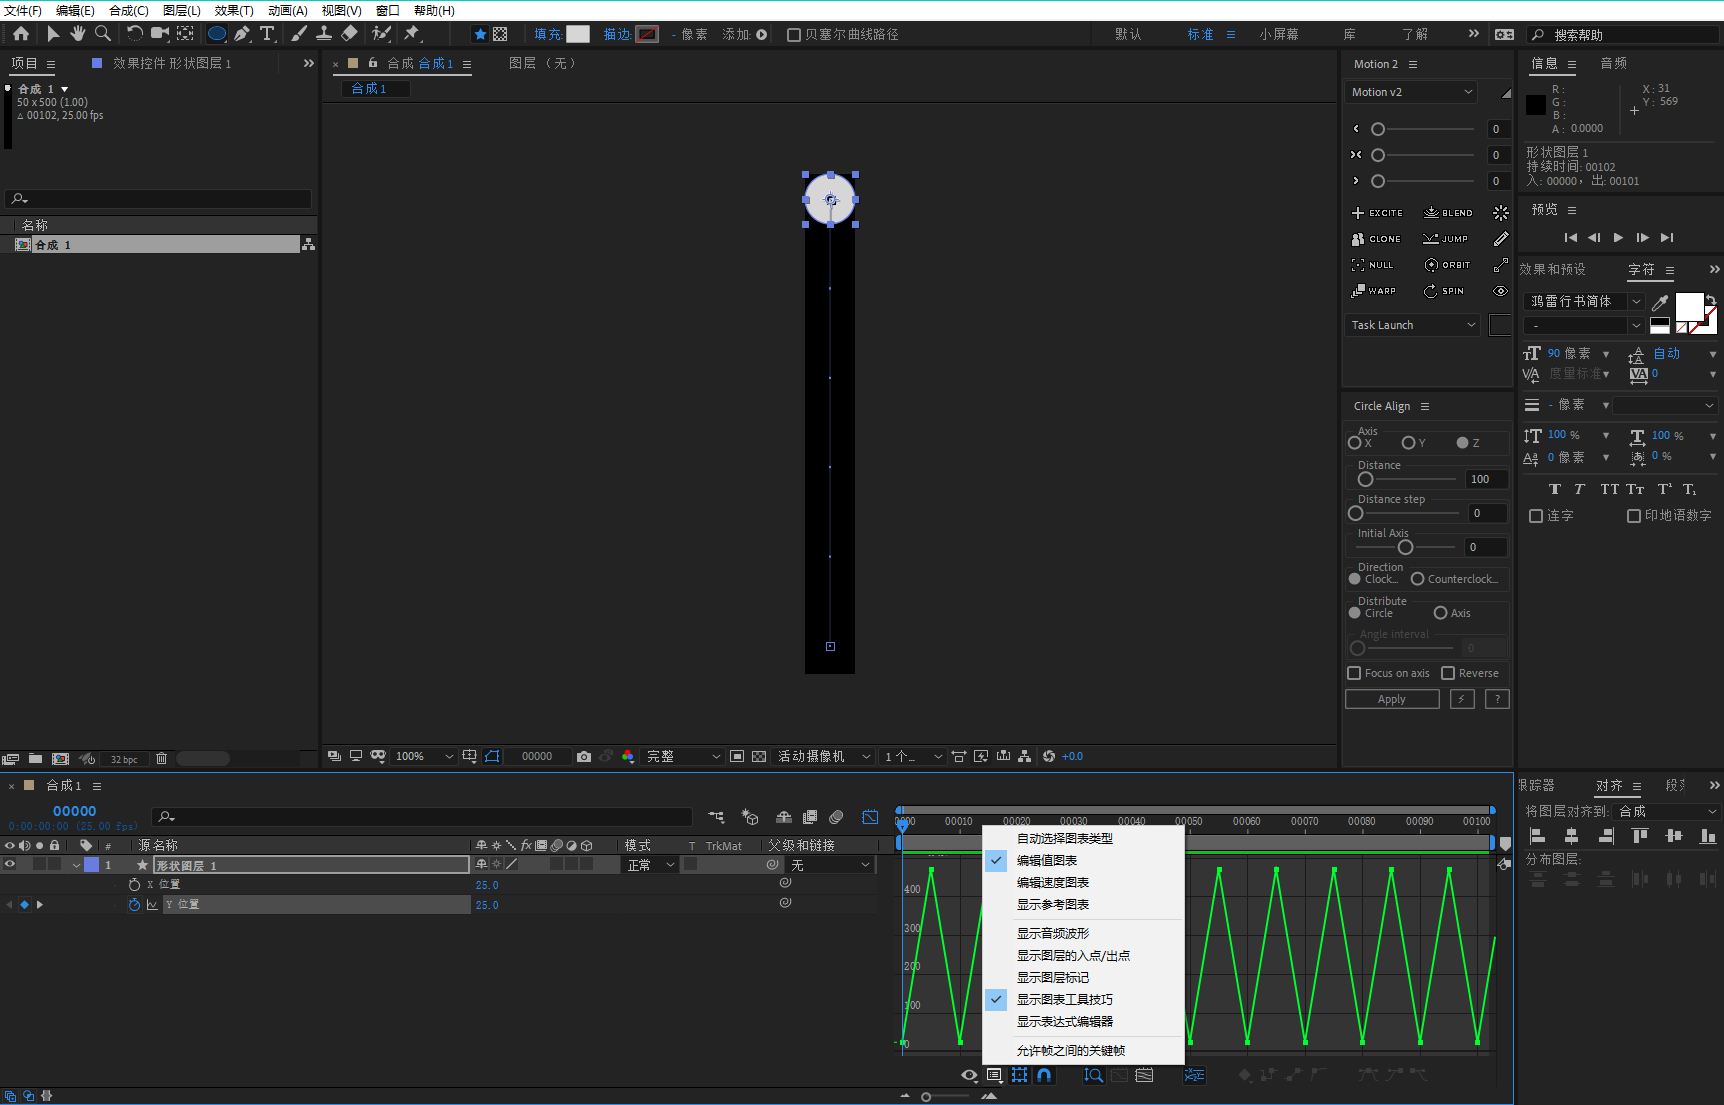Click the SPIN tool in Motion 2

pyautogui.click(x=1444, y=291)
